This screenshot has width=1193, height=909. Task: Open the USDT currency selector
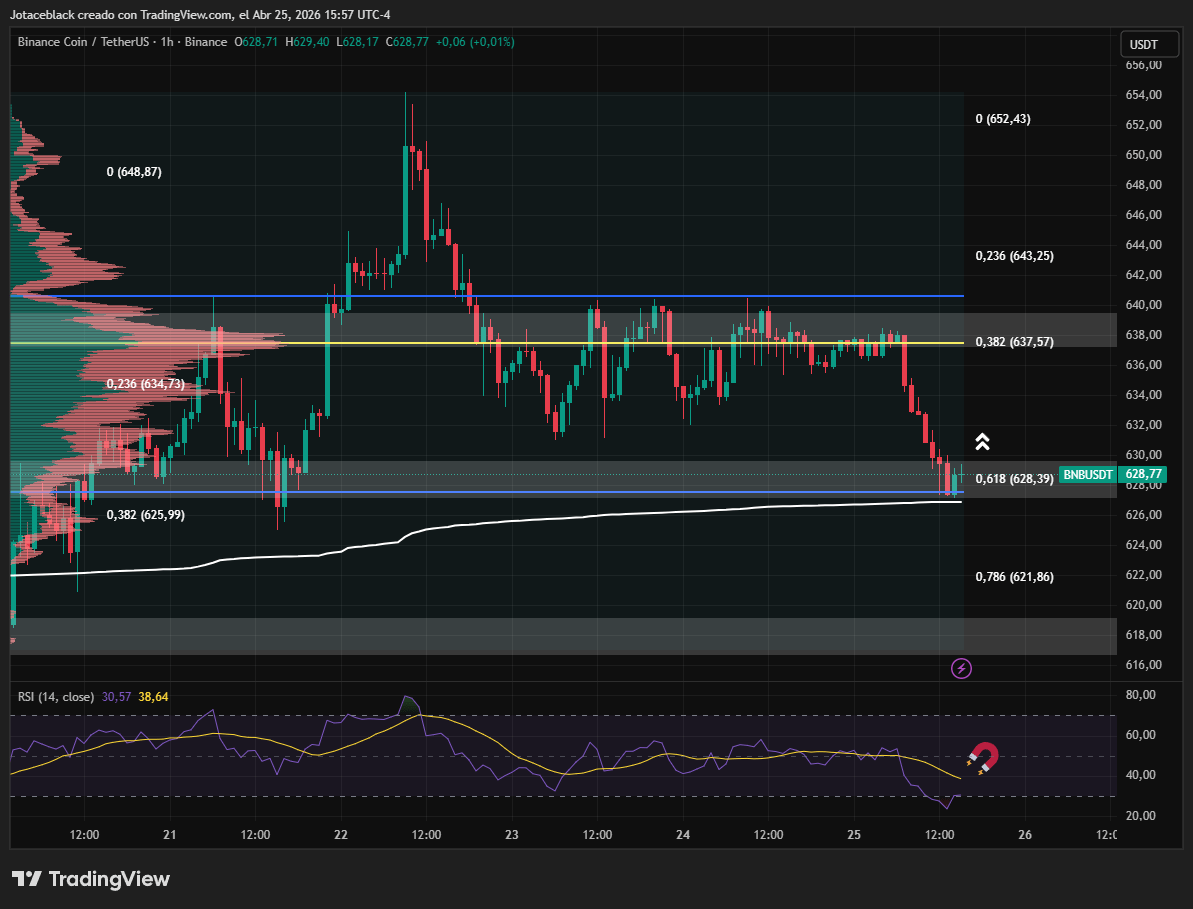coord(1143,45)
